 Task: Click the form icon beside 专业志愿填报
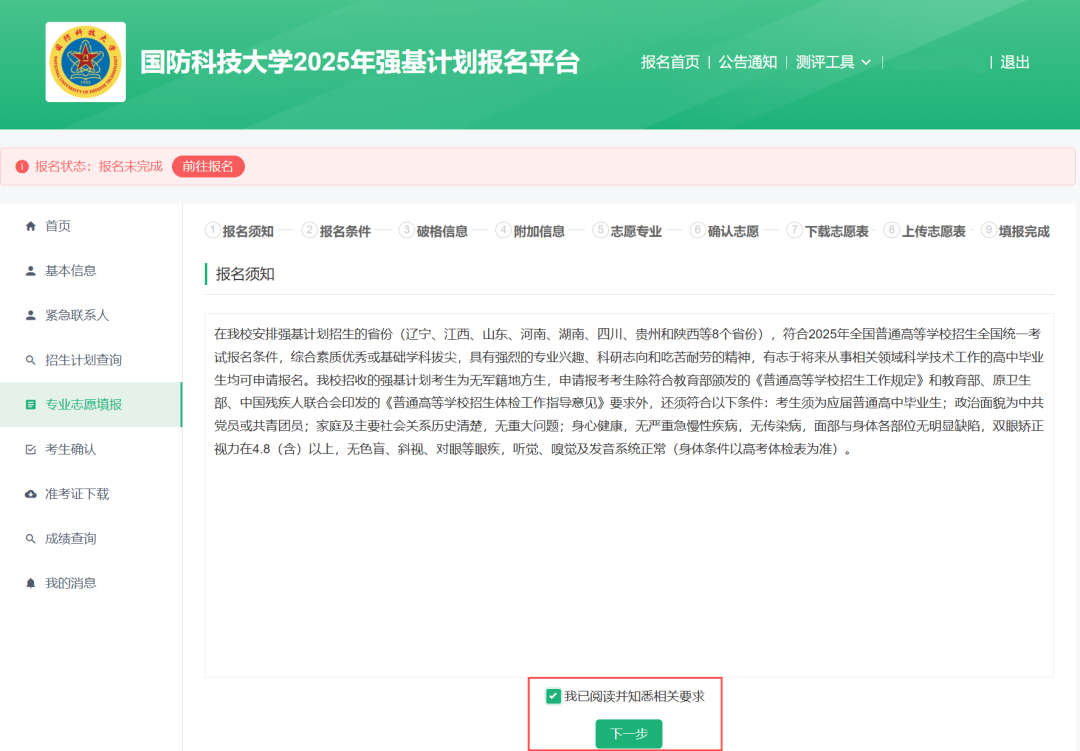(30, 404)
